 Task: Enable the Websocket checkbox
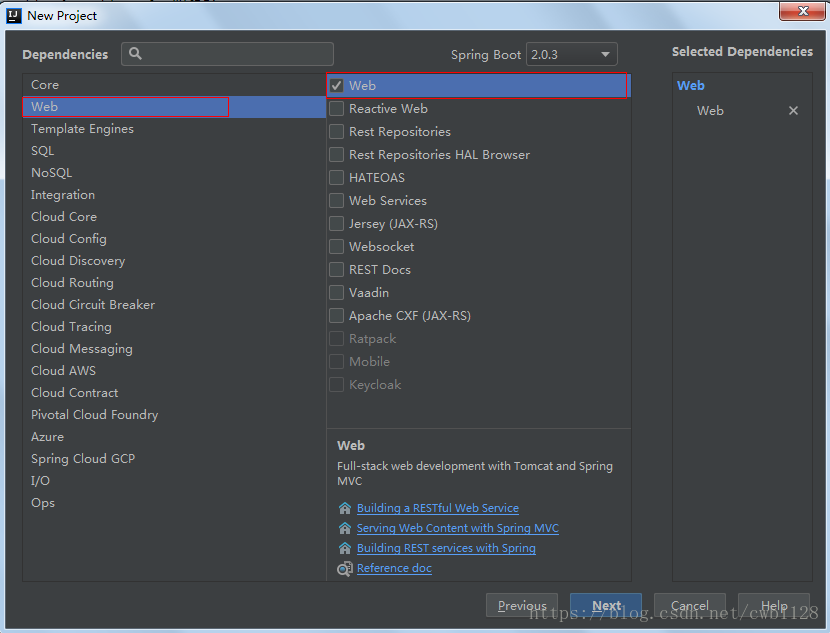coord(337,247)
